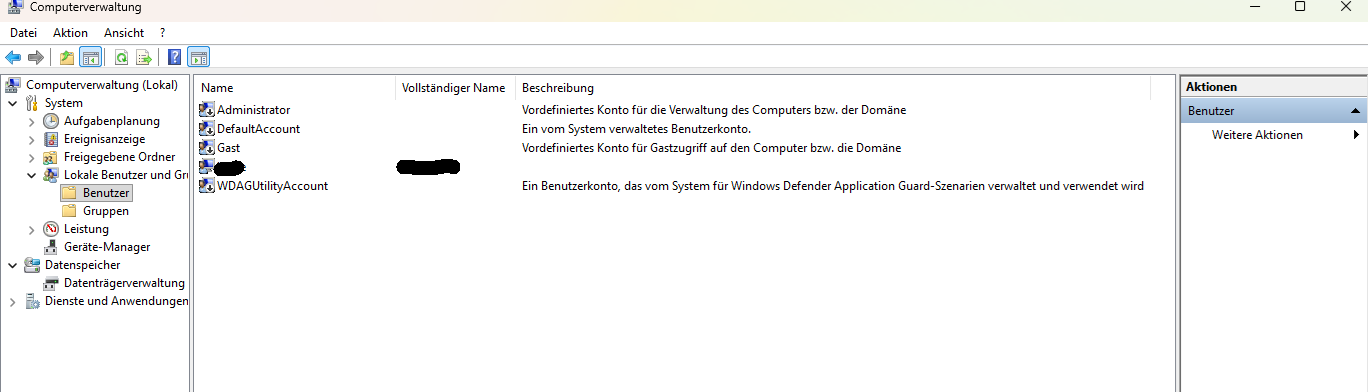The width and height of the screenshot is (1368, 392).
Task: Open the Ansicht menu
Action: (x=124, y=33)
